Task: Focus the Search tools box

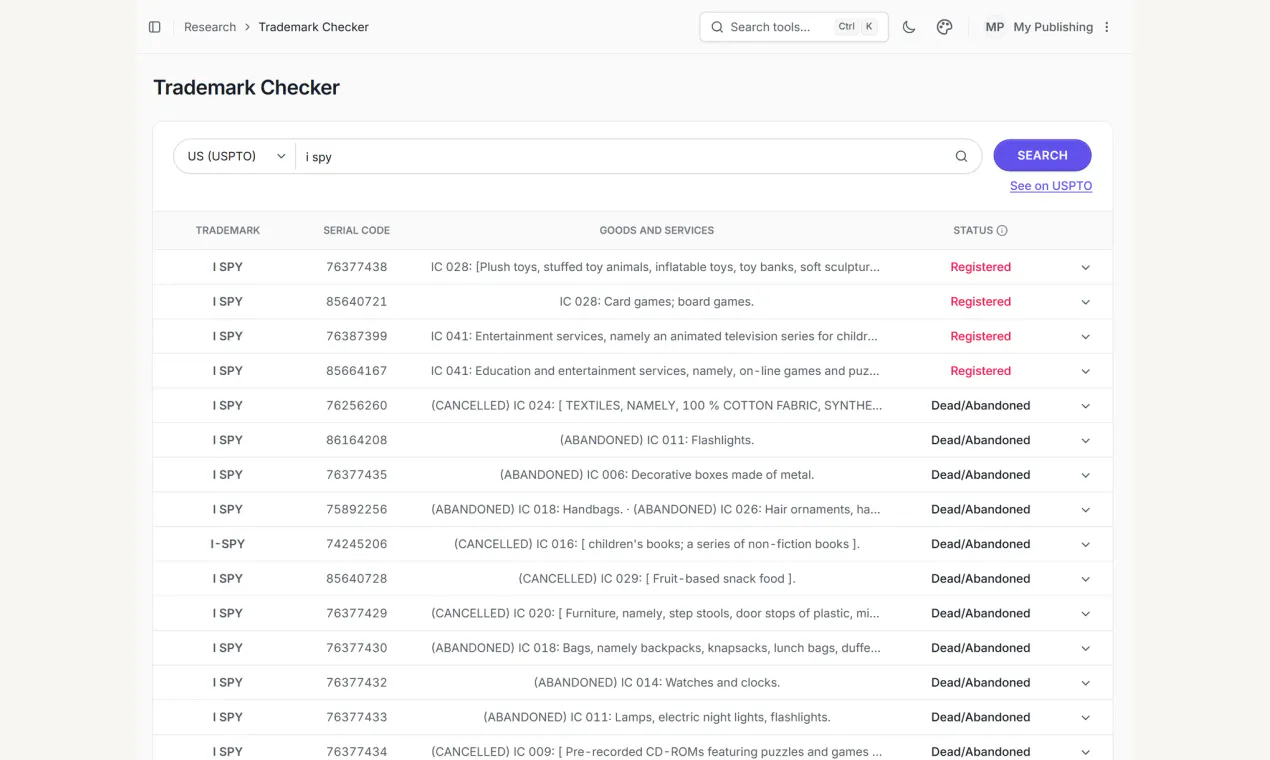Action: 794,27
